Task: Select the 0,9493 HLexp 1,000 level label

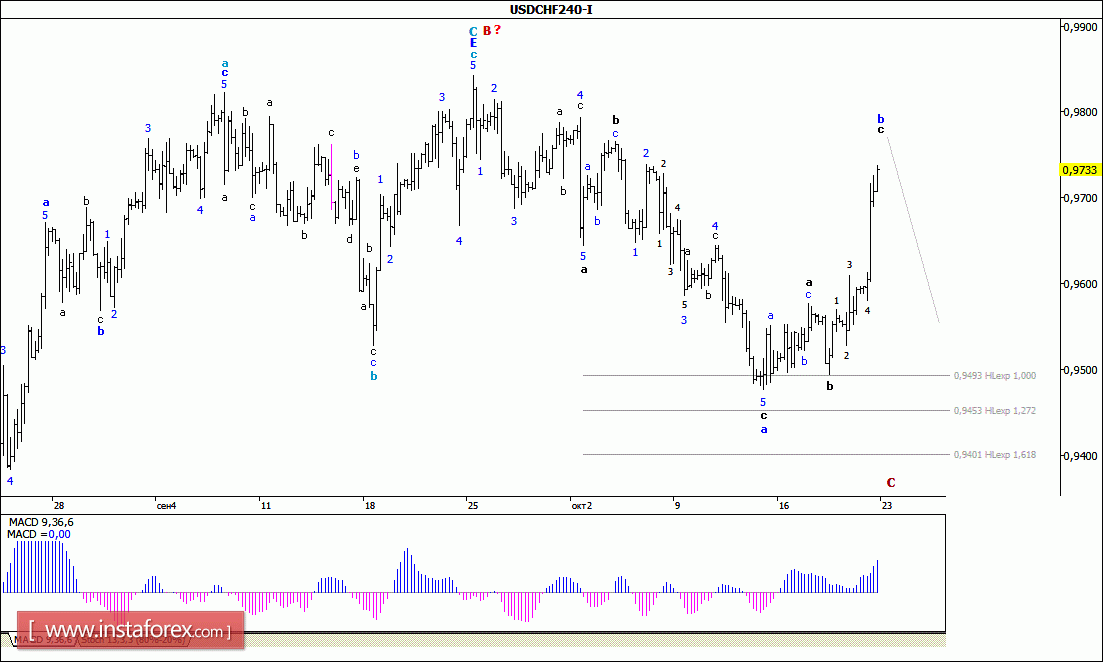Action: tap(995, 376)
